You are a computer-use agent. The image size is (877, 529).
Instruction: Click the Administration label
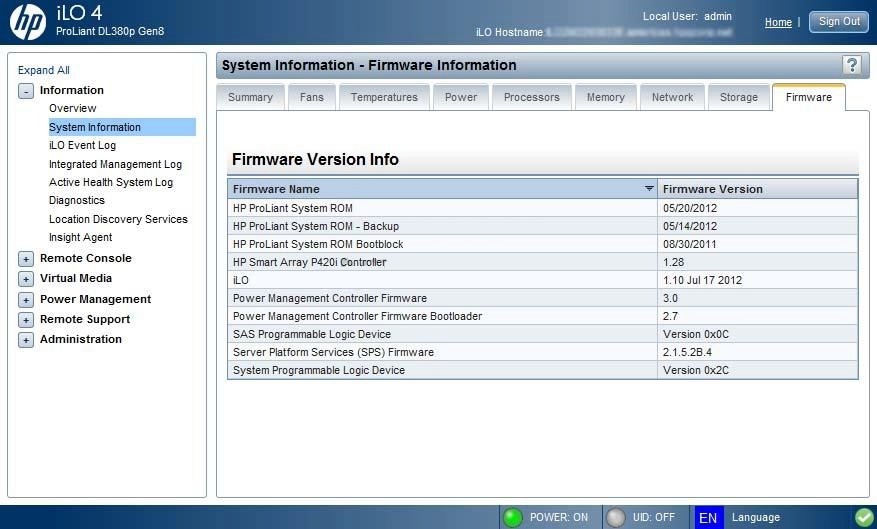point(81,339)
